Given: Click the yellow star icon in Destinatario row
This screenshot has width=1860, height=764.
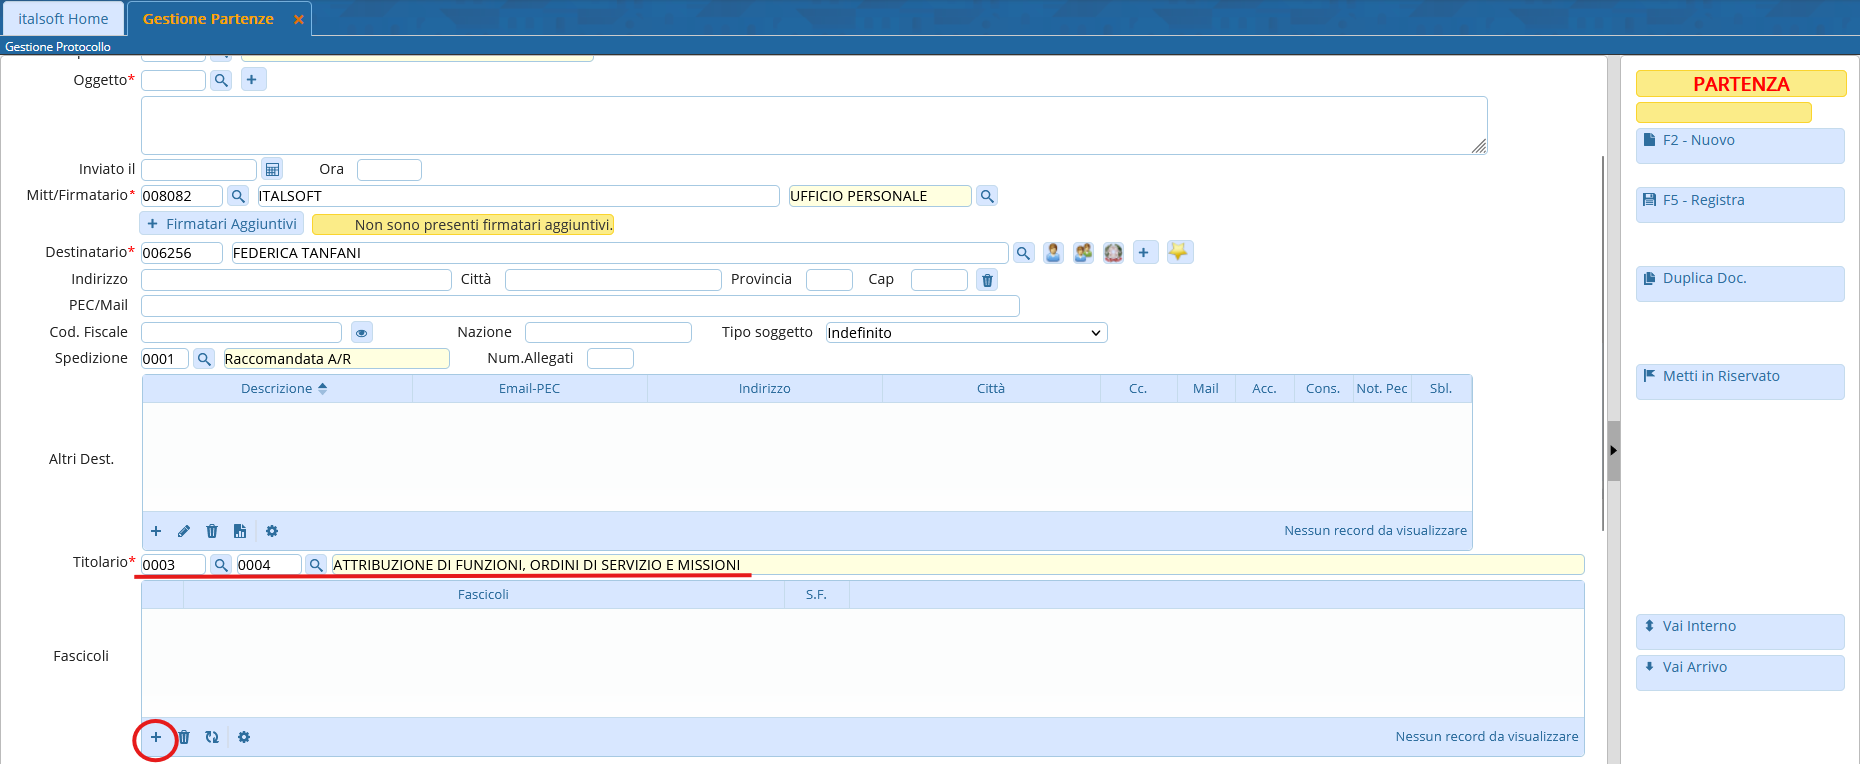Looking at the screenshot, I should tap(1179, 253).
